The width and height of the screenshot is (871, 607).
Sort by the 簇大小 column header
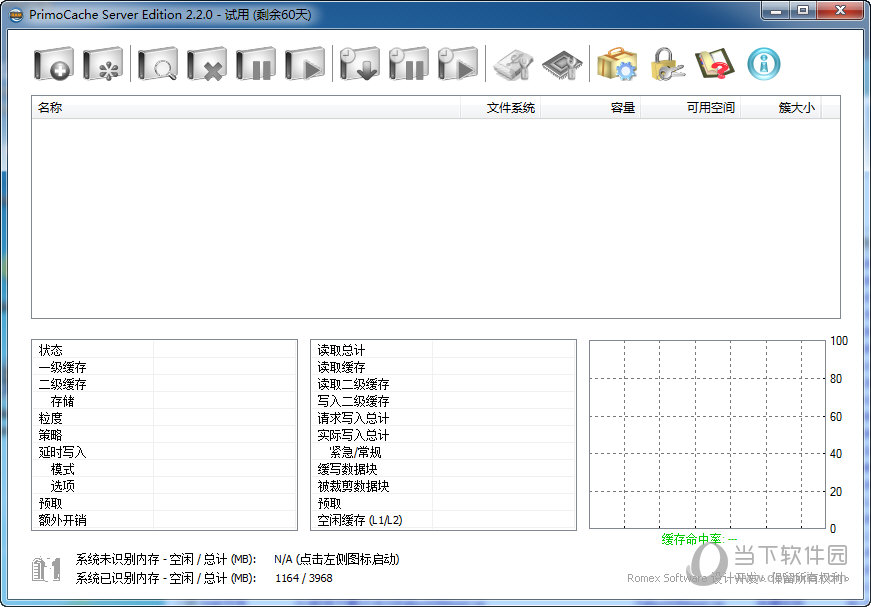tap(780, 107)
